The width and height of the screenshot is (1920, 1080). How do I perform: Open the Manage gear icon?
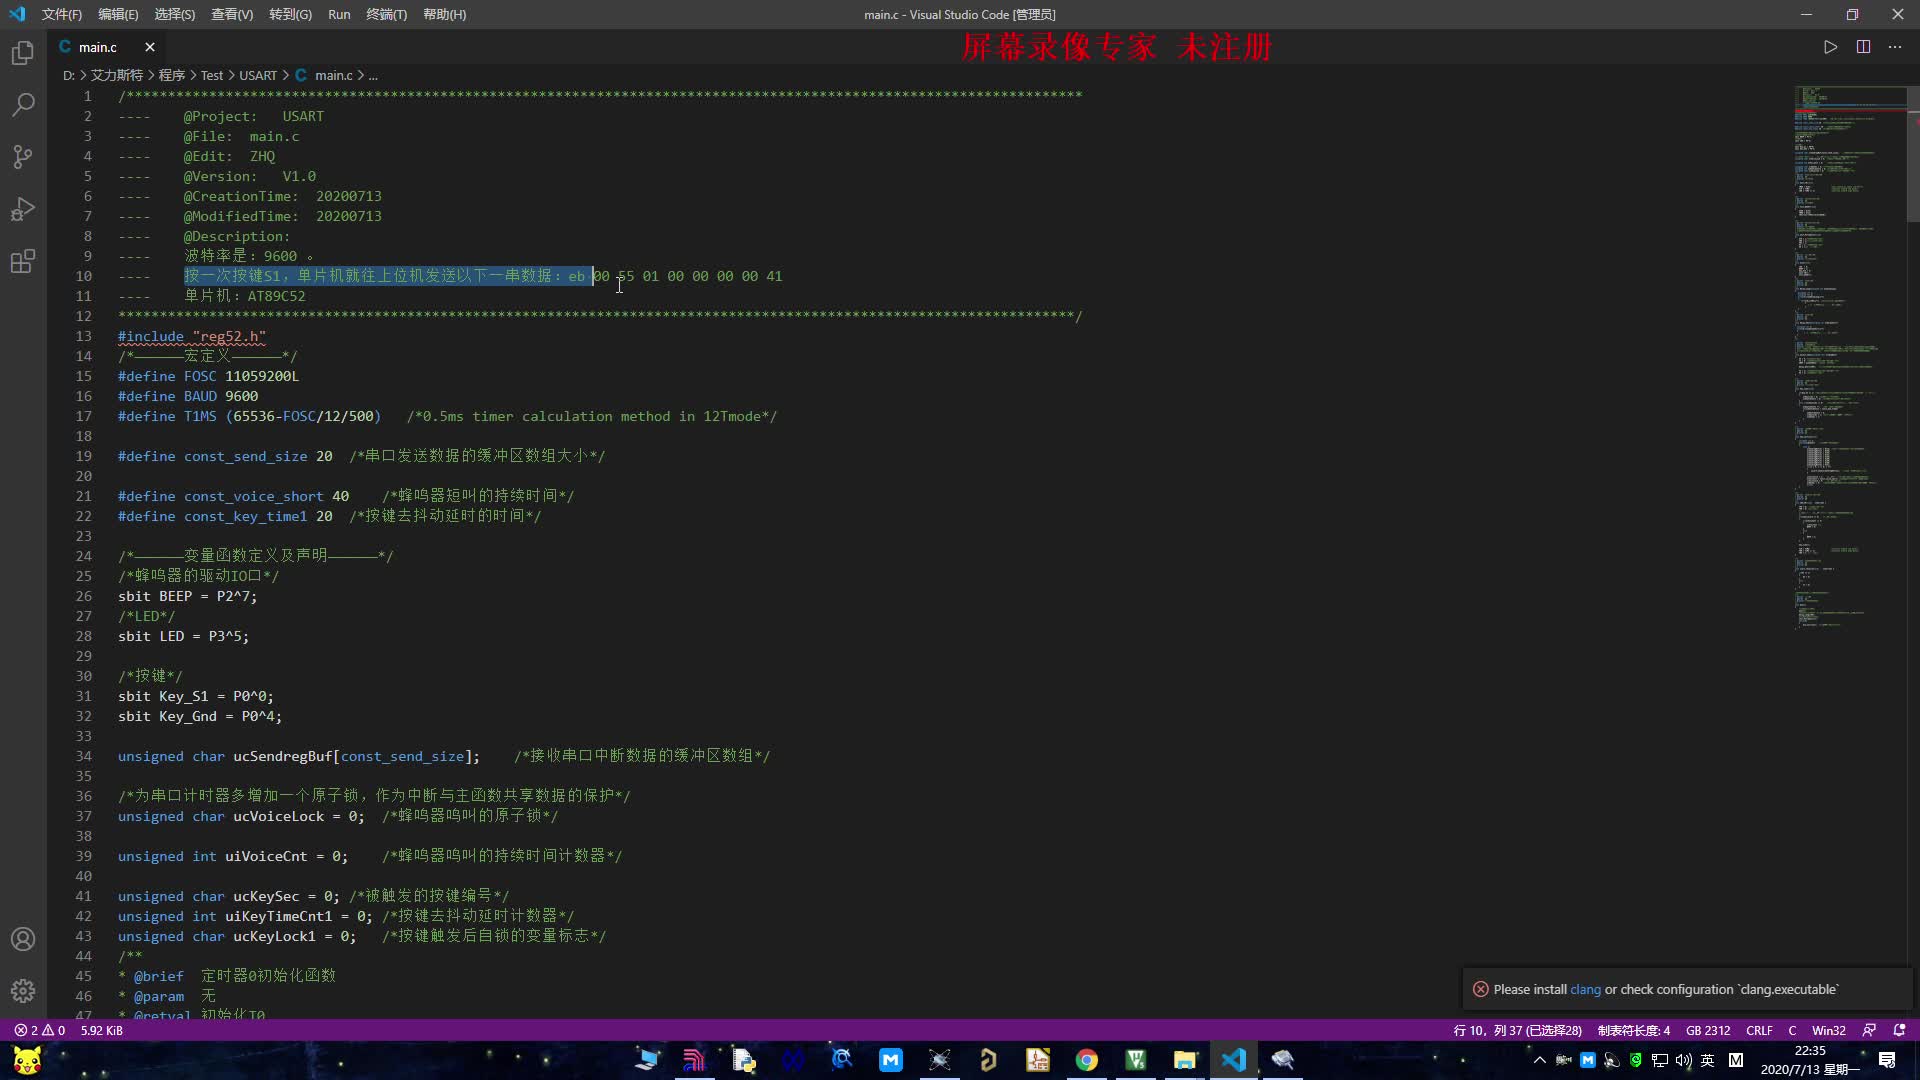tap(23, 991)
